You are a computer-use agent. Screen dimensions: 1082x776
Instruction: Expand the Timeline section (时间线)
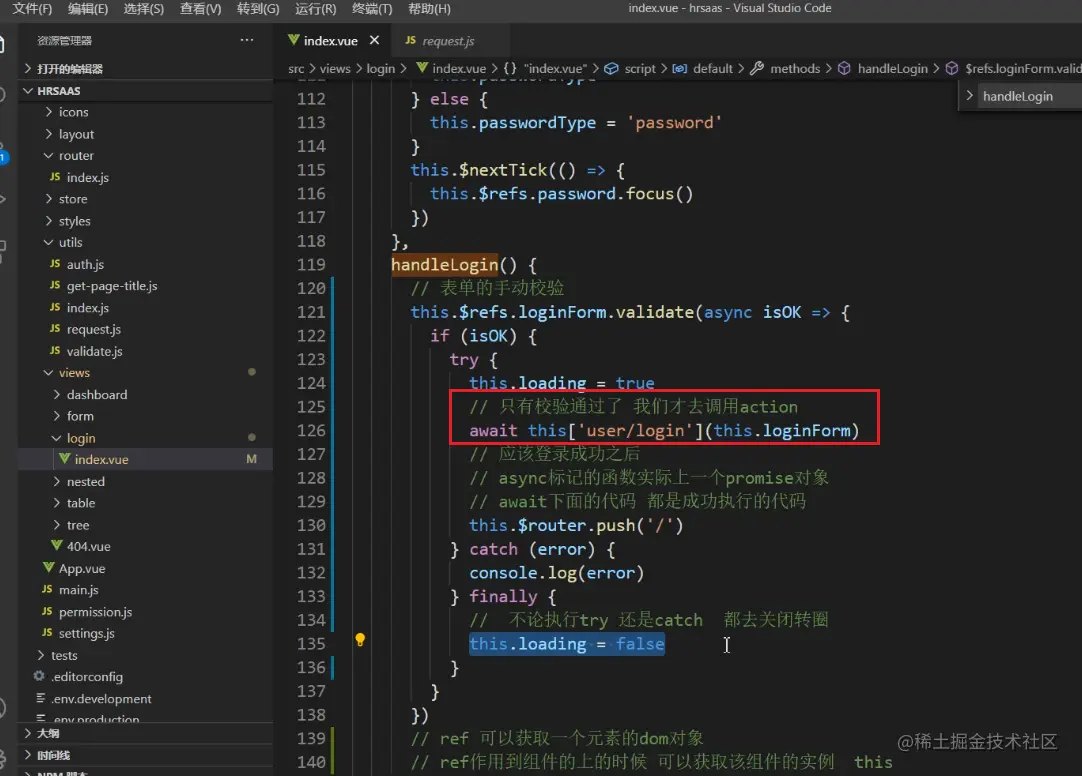tap(145, 755)
